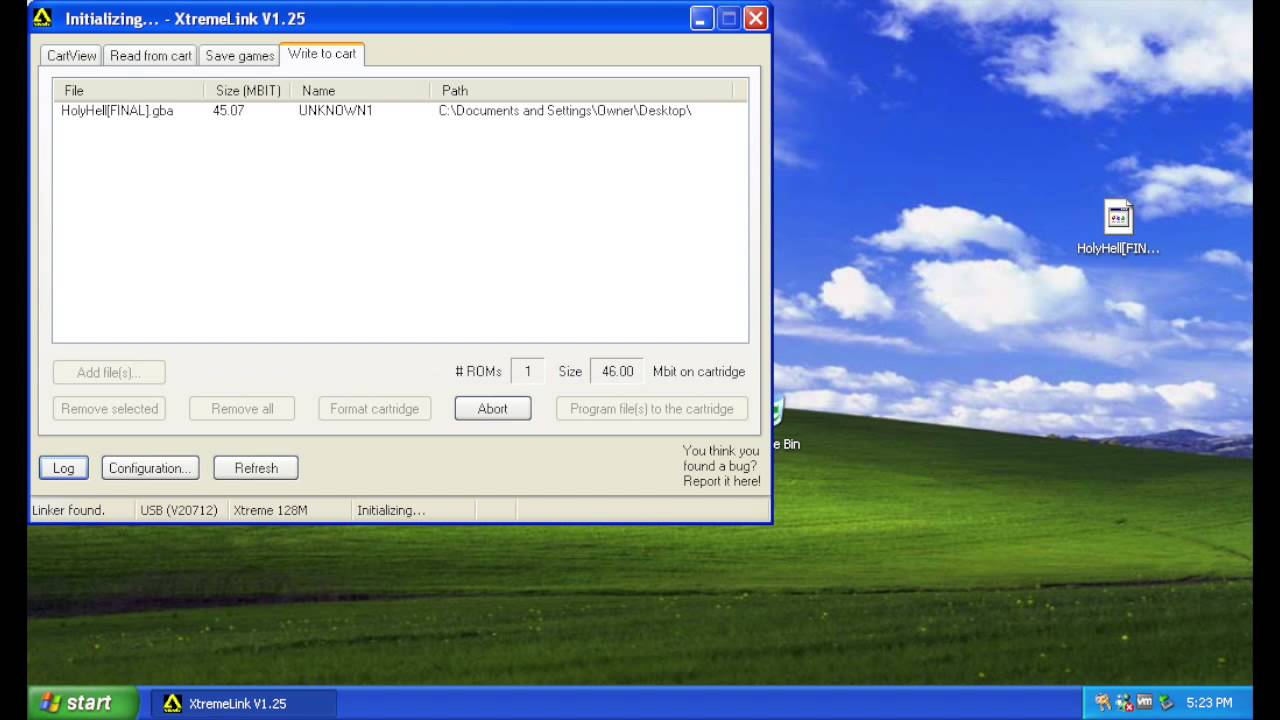Open the Configuration dialog
This screenshot has height=720, width=1280.
[150, 468]
